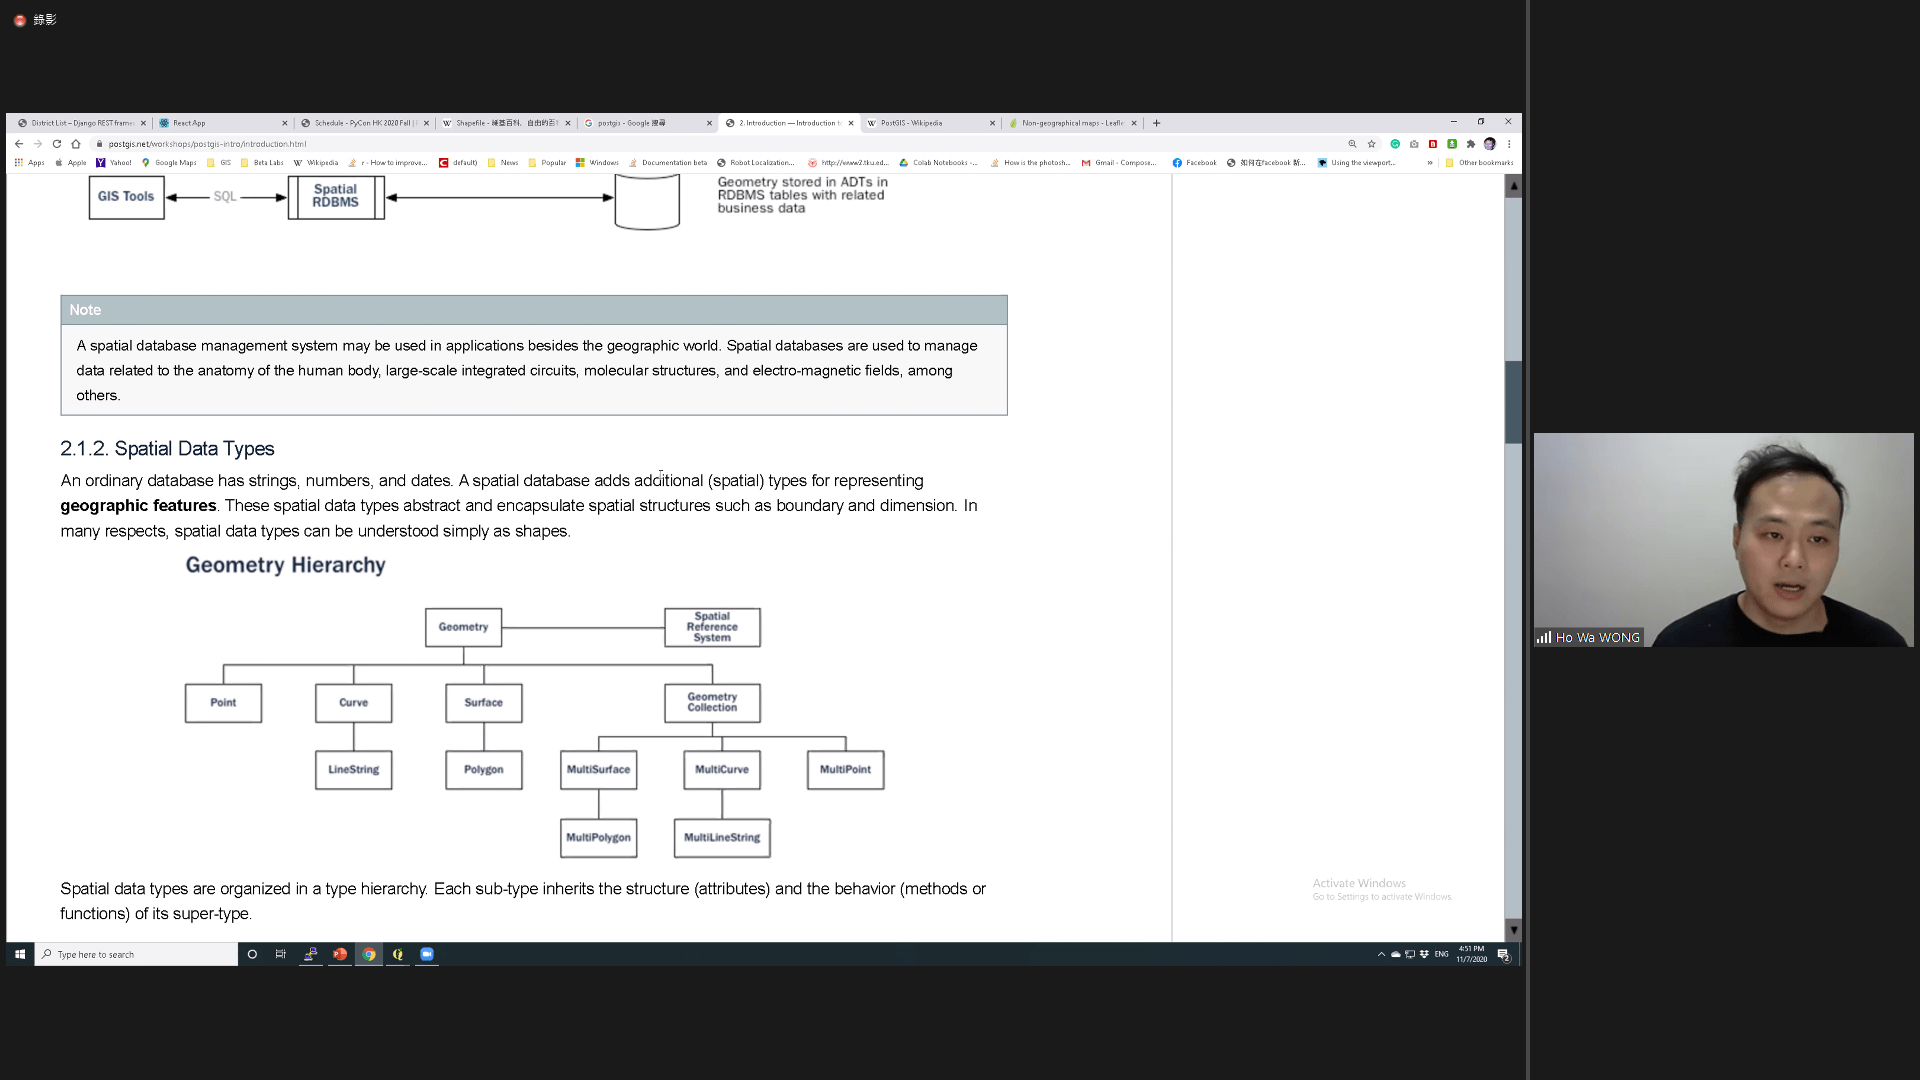Image resolution: width=1920 pixels, height=1080 pixels.
Task: Open the Chrome profile avatar
Action: 1490,144
